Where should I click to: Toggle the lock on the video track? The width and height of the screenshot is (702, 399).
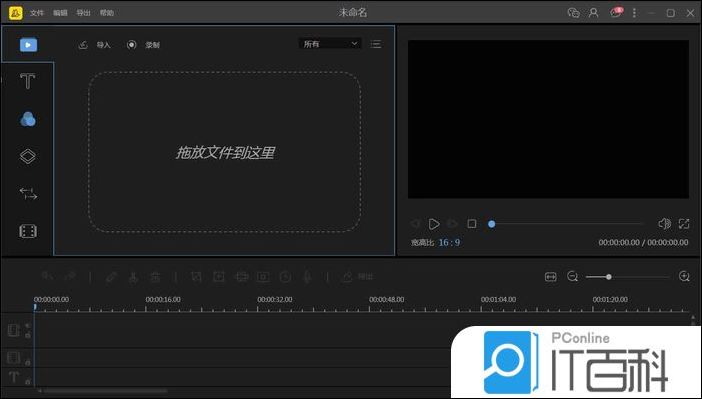[x=28, y=335]
